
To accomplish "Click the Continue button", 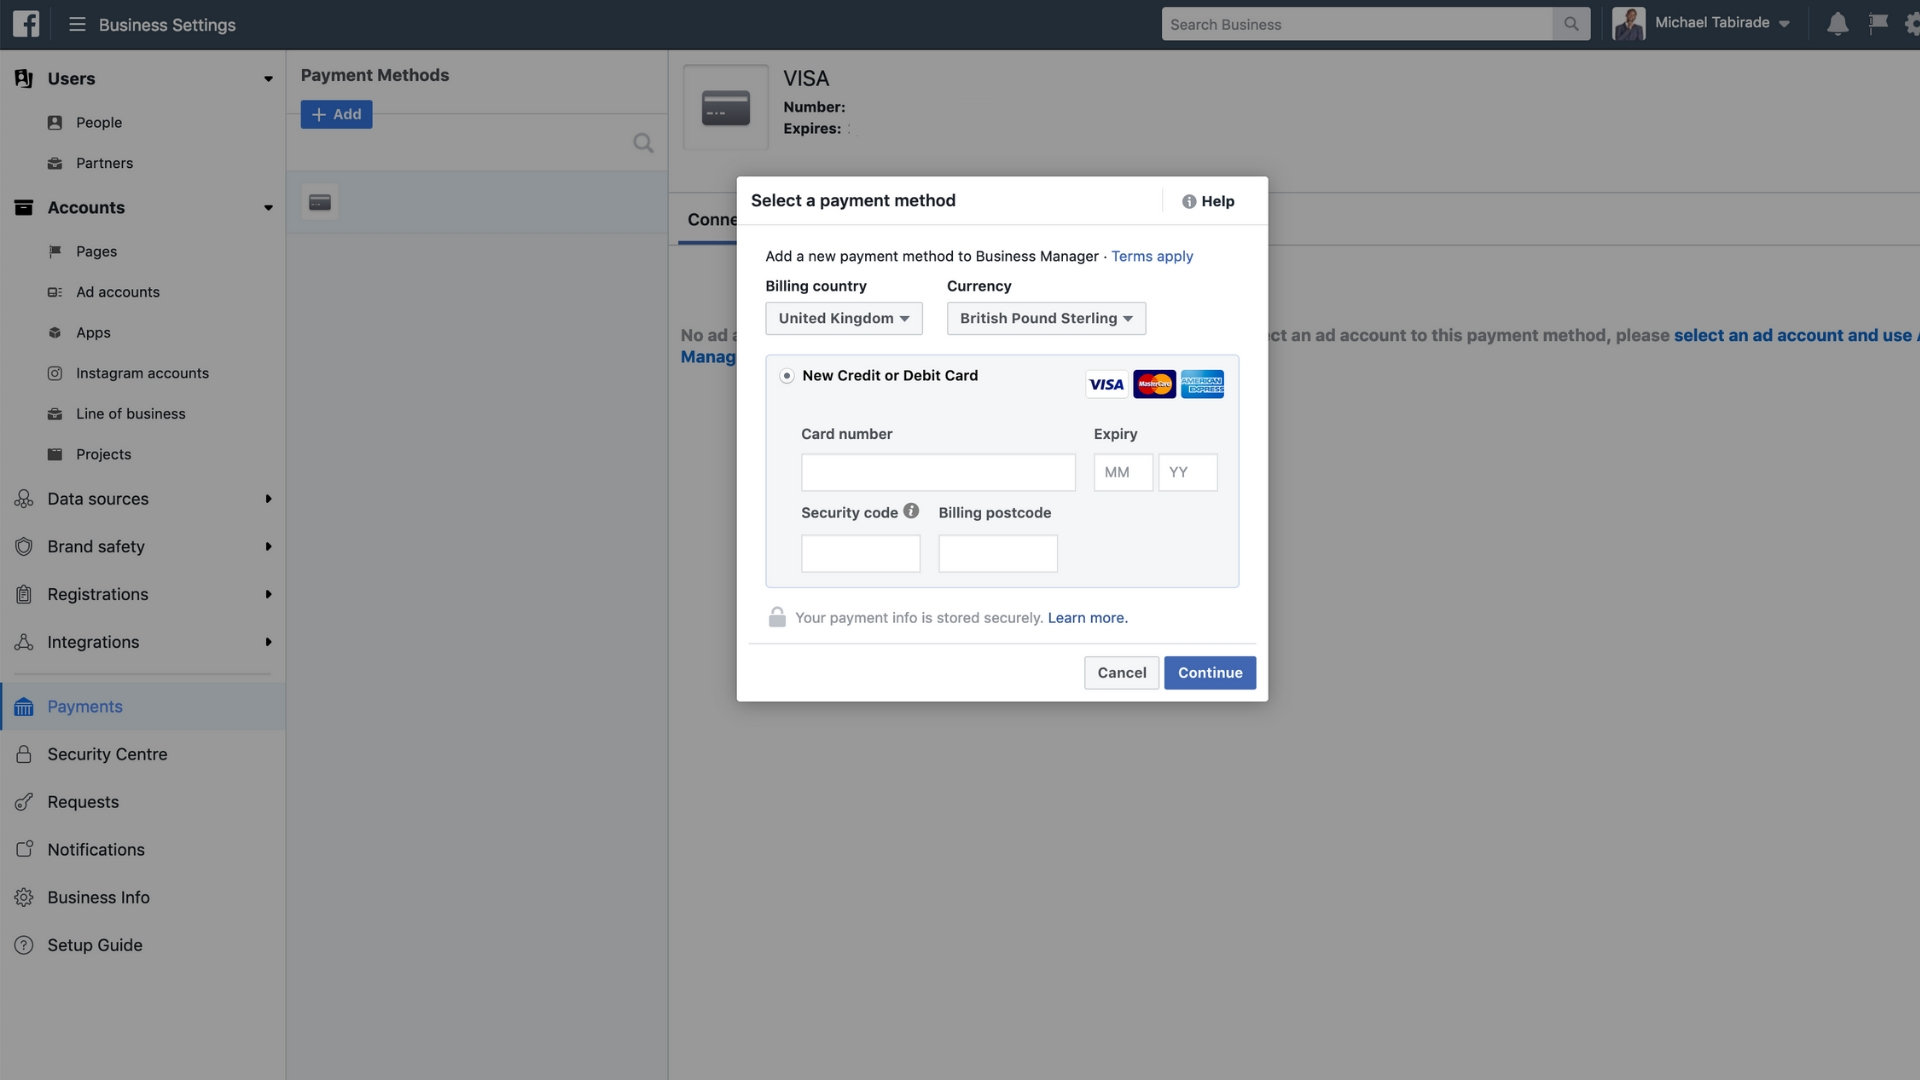I will tap(1209, 673).
